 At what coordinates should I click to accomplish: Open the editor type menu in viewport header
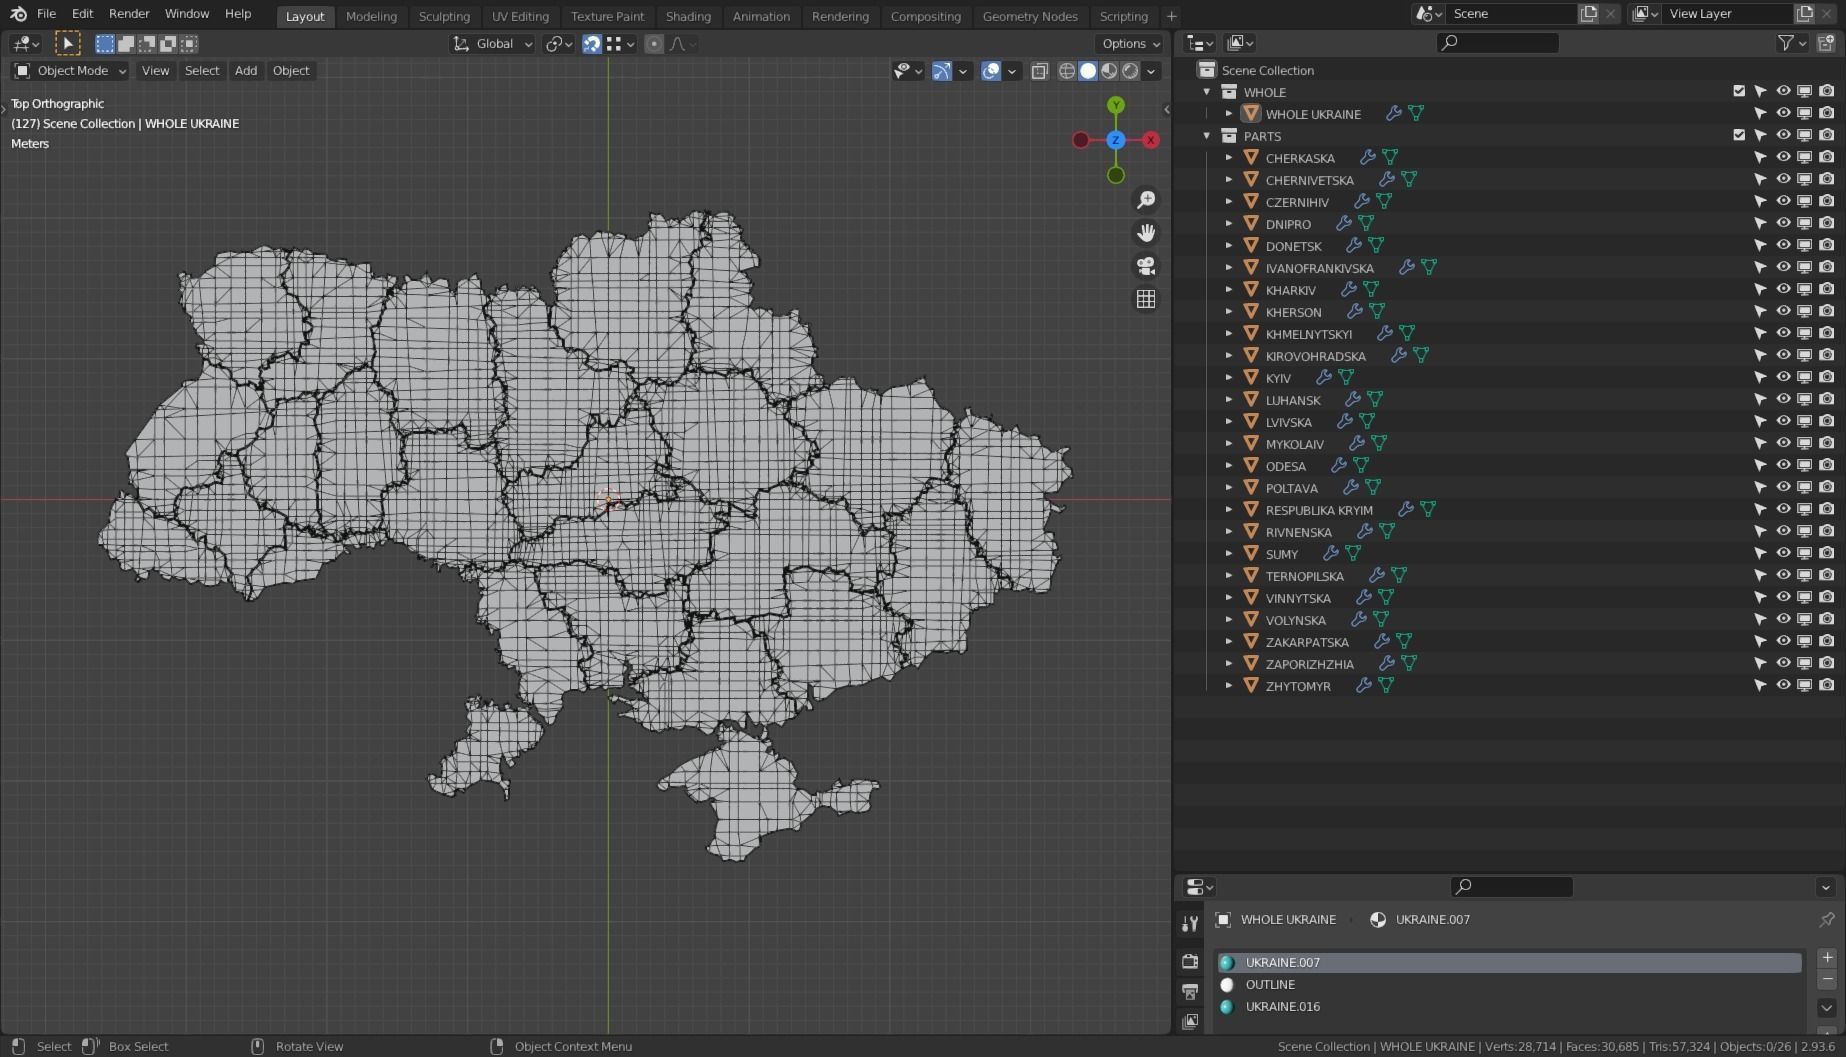25,43
